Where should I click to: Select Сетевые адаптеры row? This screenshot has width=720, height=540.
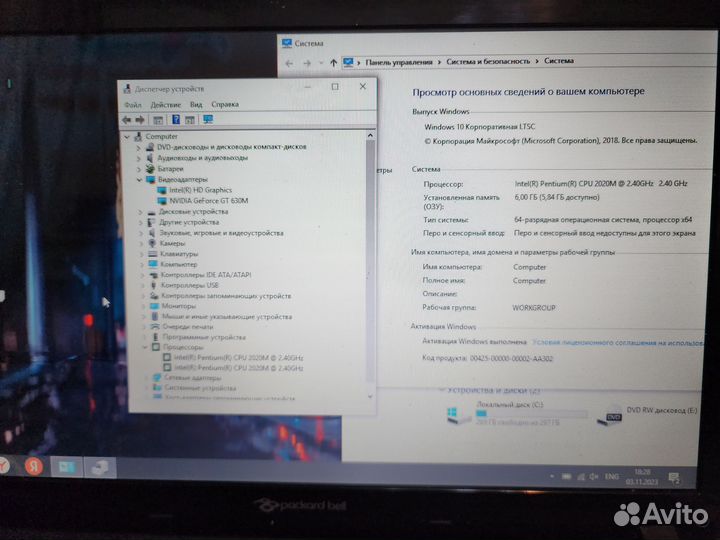192,378
